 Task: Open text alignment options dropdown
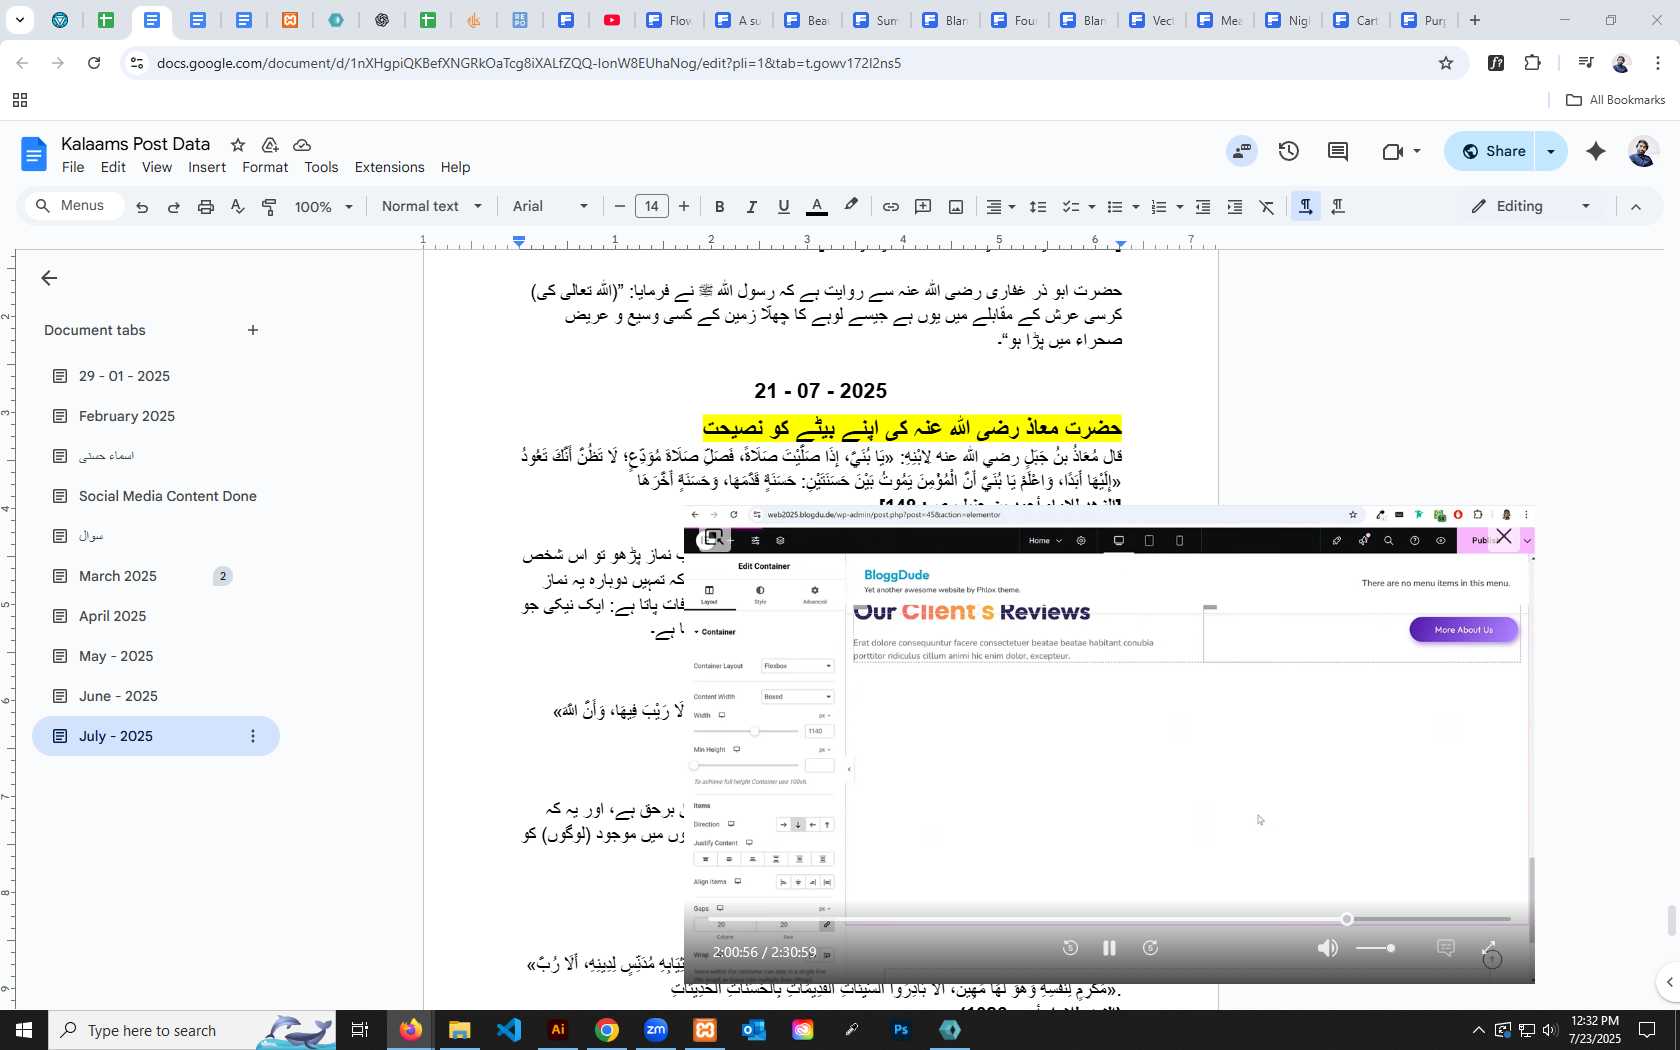(x=1001, y=207)
